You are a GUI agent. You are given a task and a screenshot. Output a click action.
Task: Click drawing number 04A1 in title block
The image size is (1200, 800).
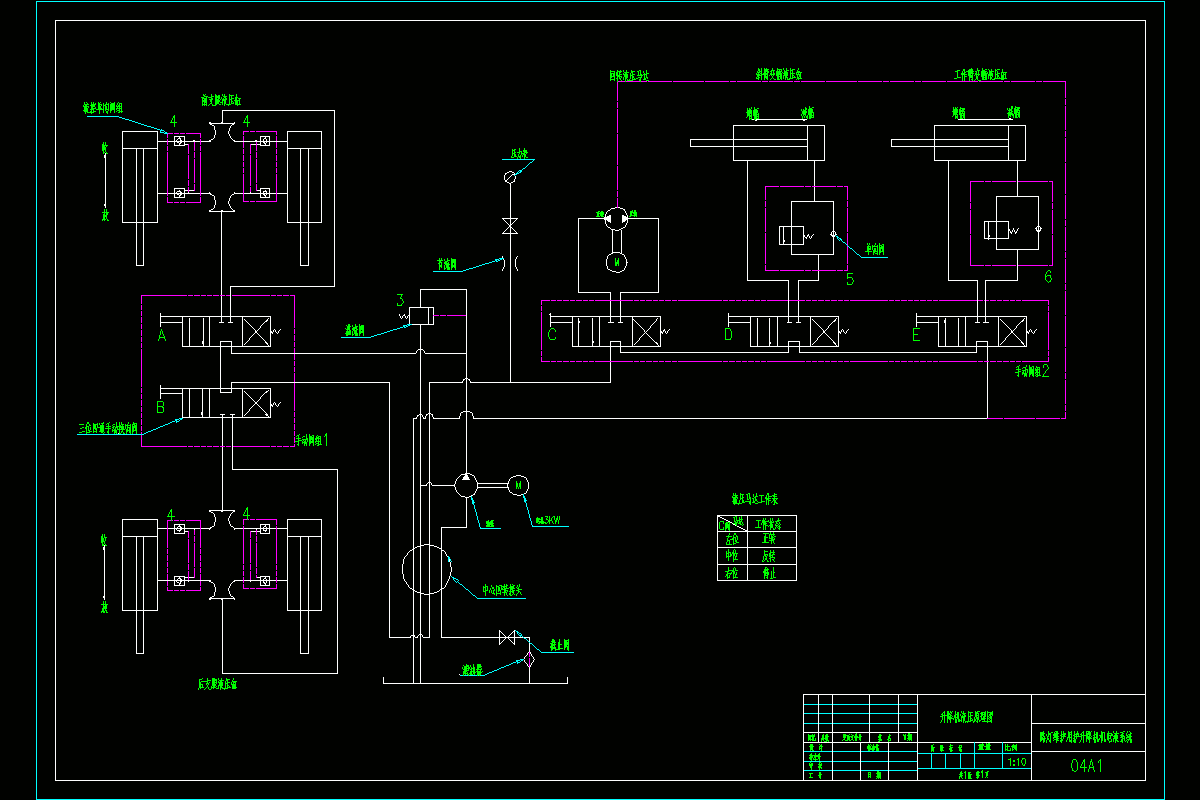point(1087,766)
